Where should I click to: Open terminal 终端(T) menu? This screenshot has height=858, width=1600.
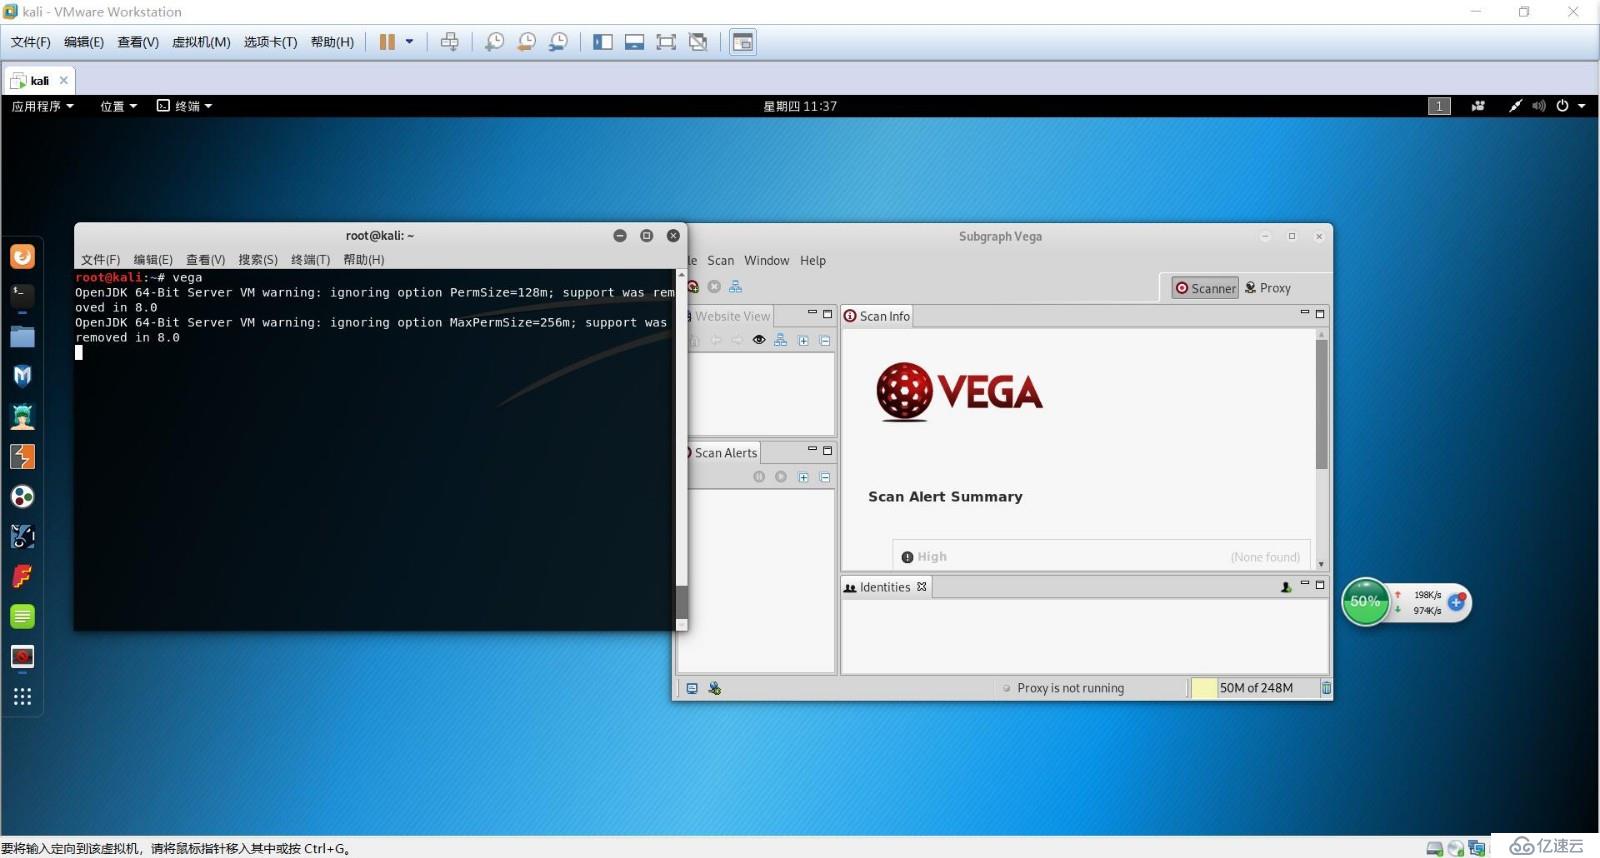tap(310, 259)
